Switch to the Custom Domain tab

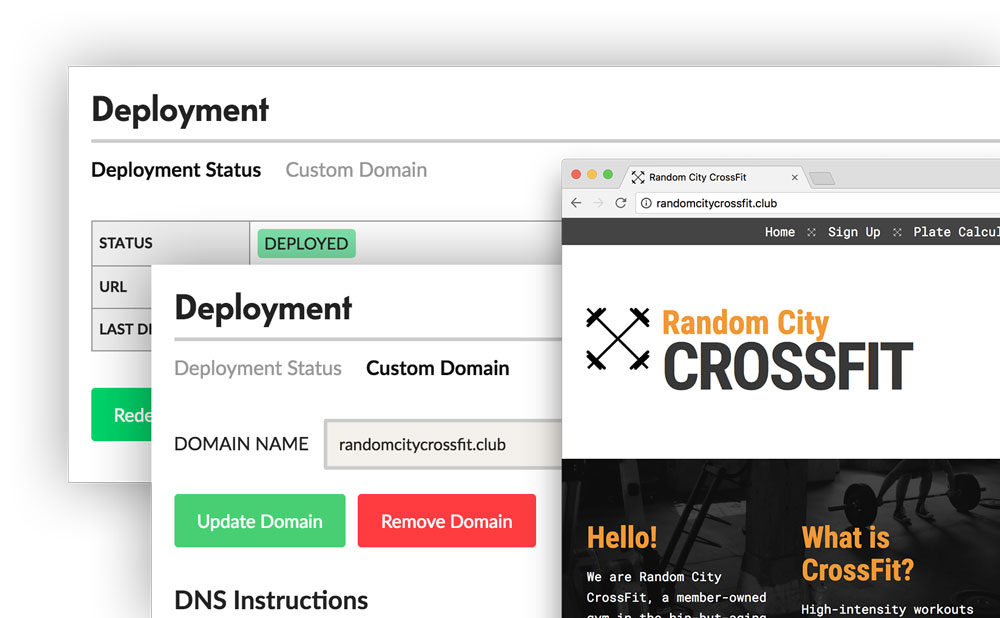click(x=437, y=368)
